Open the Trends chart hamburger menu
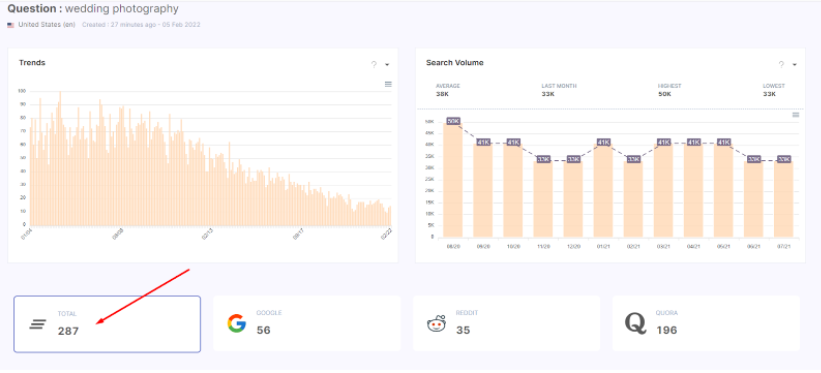821x373 pixels. 388,84
